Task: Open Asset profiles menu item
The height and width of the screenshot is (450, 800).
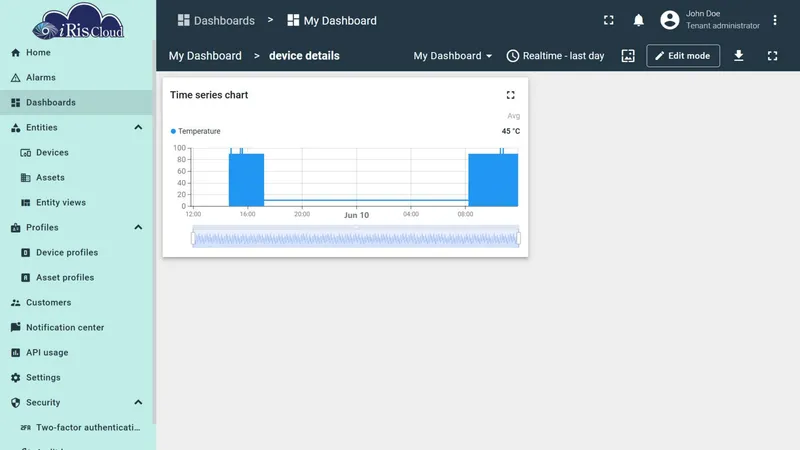Action: click(x=76, y=278)
